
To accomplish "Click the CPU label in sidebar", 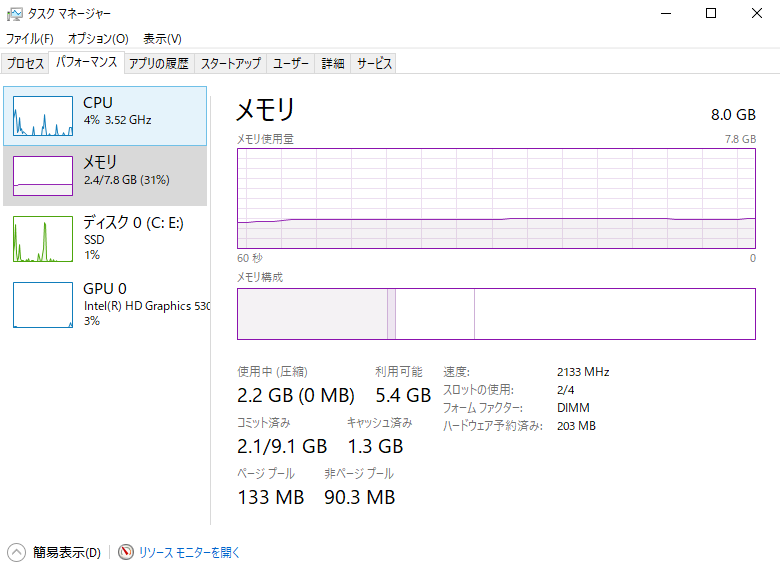I will click(x=98, y=102).
